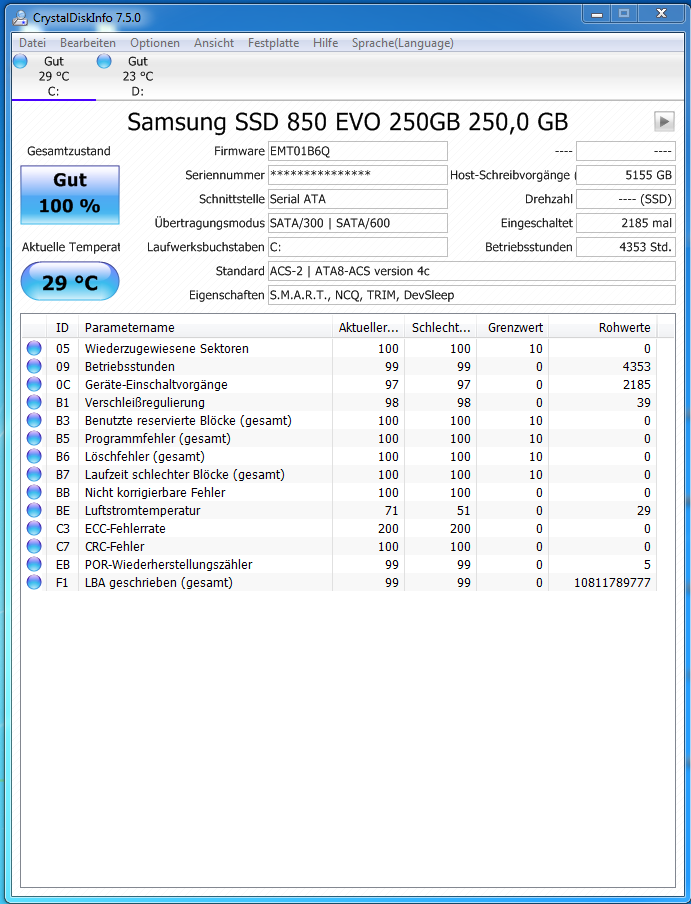Click the CrystalDiskInfo title bar app icon
Image resolution: width=691 pixels, height=904 pixels.
tap(20, 18)
